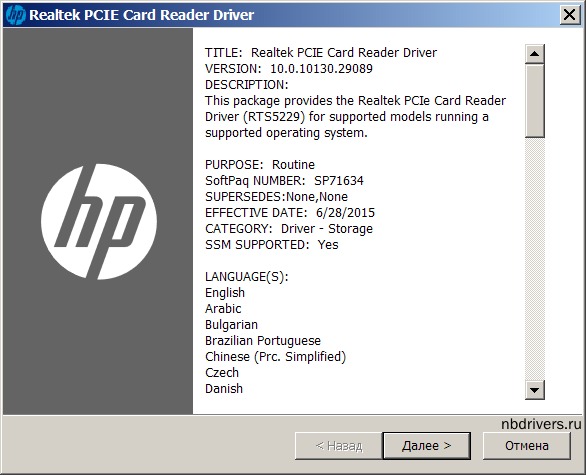The image size is (586, 475).
Task: Click the VERSION 10.0.10130.29089 line
Action: click(289, 69)
